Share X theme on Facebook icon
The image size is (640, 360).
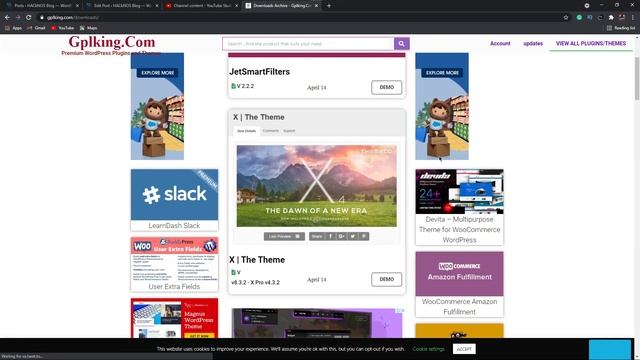(x=331, y=236)
